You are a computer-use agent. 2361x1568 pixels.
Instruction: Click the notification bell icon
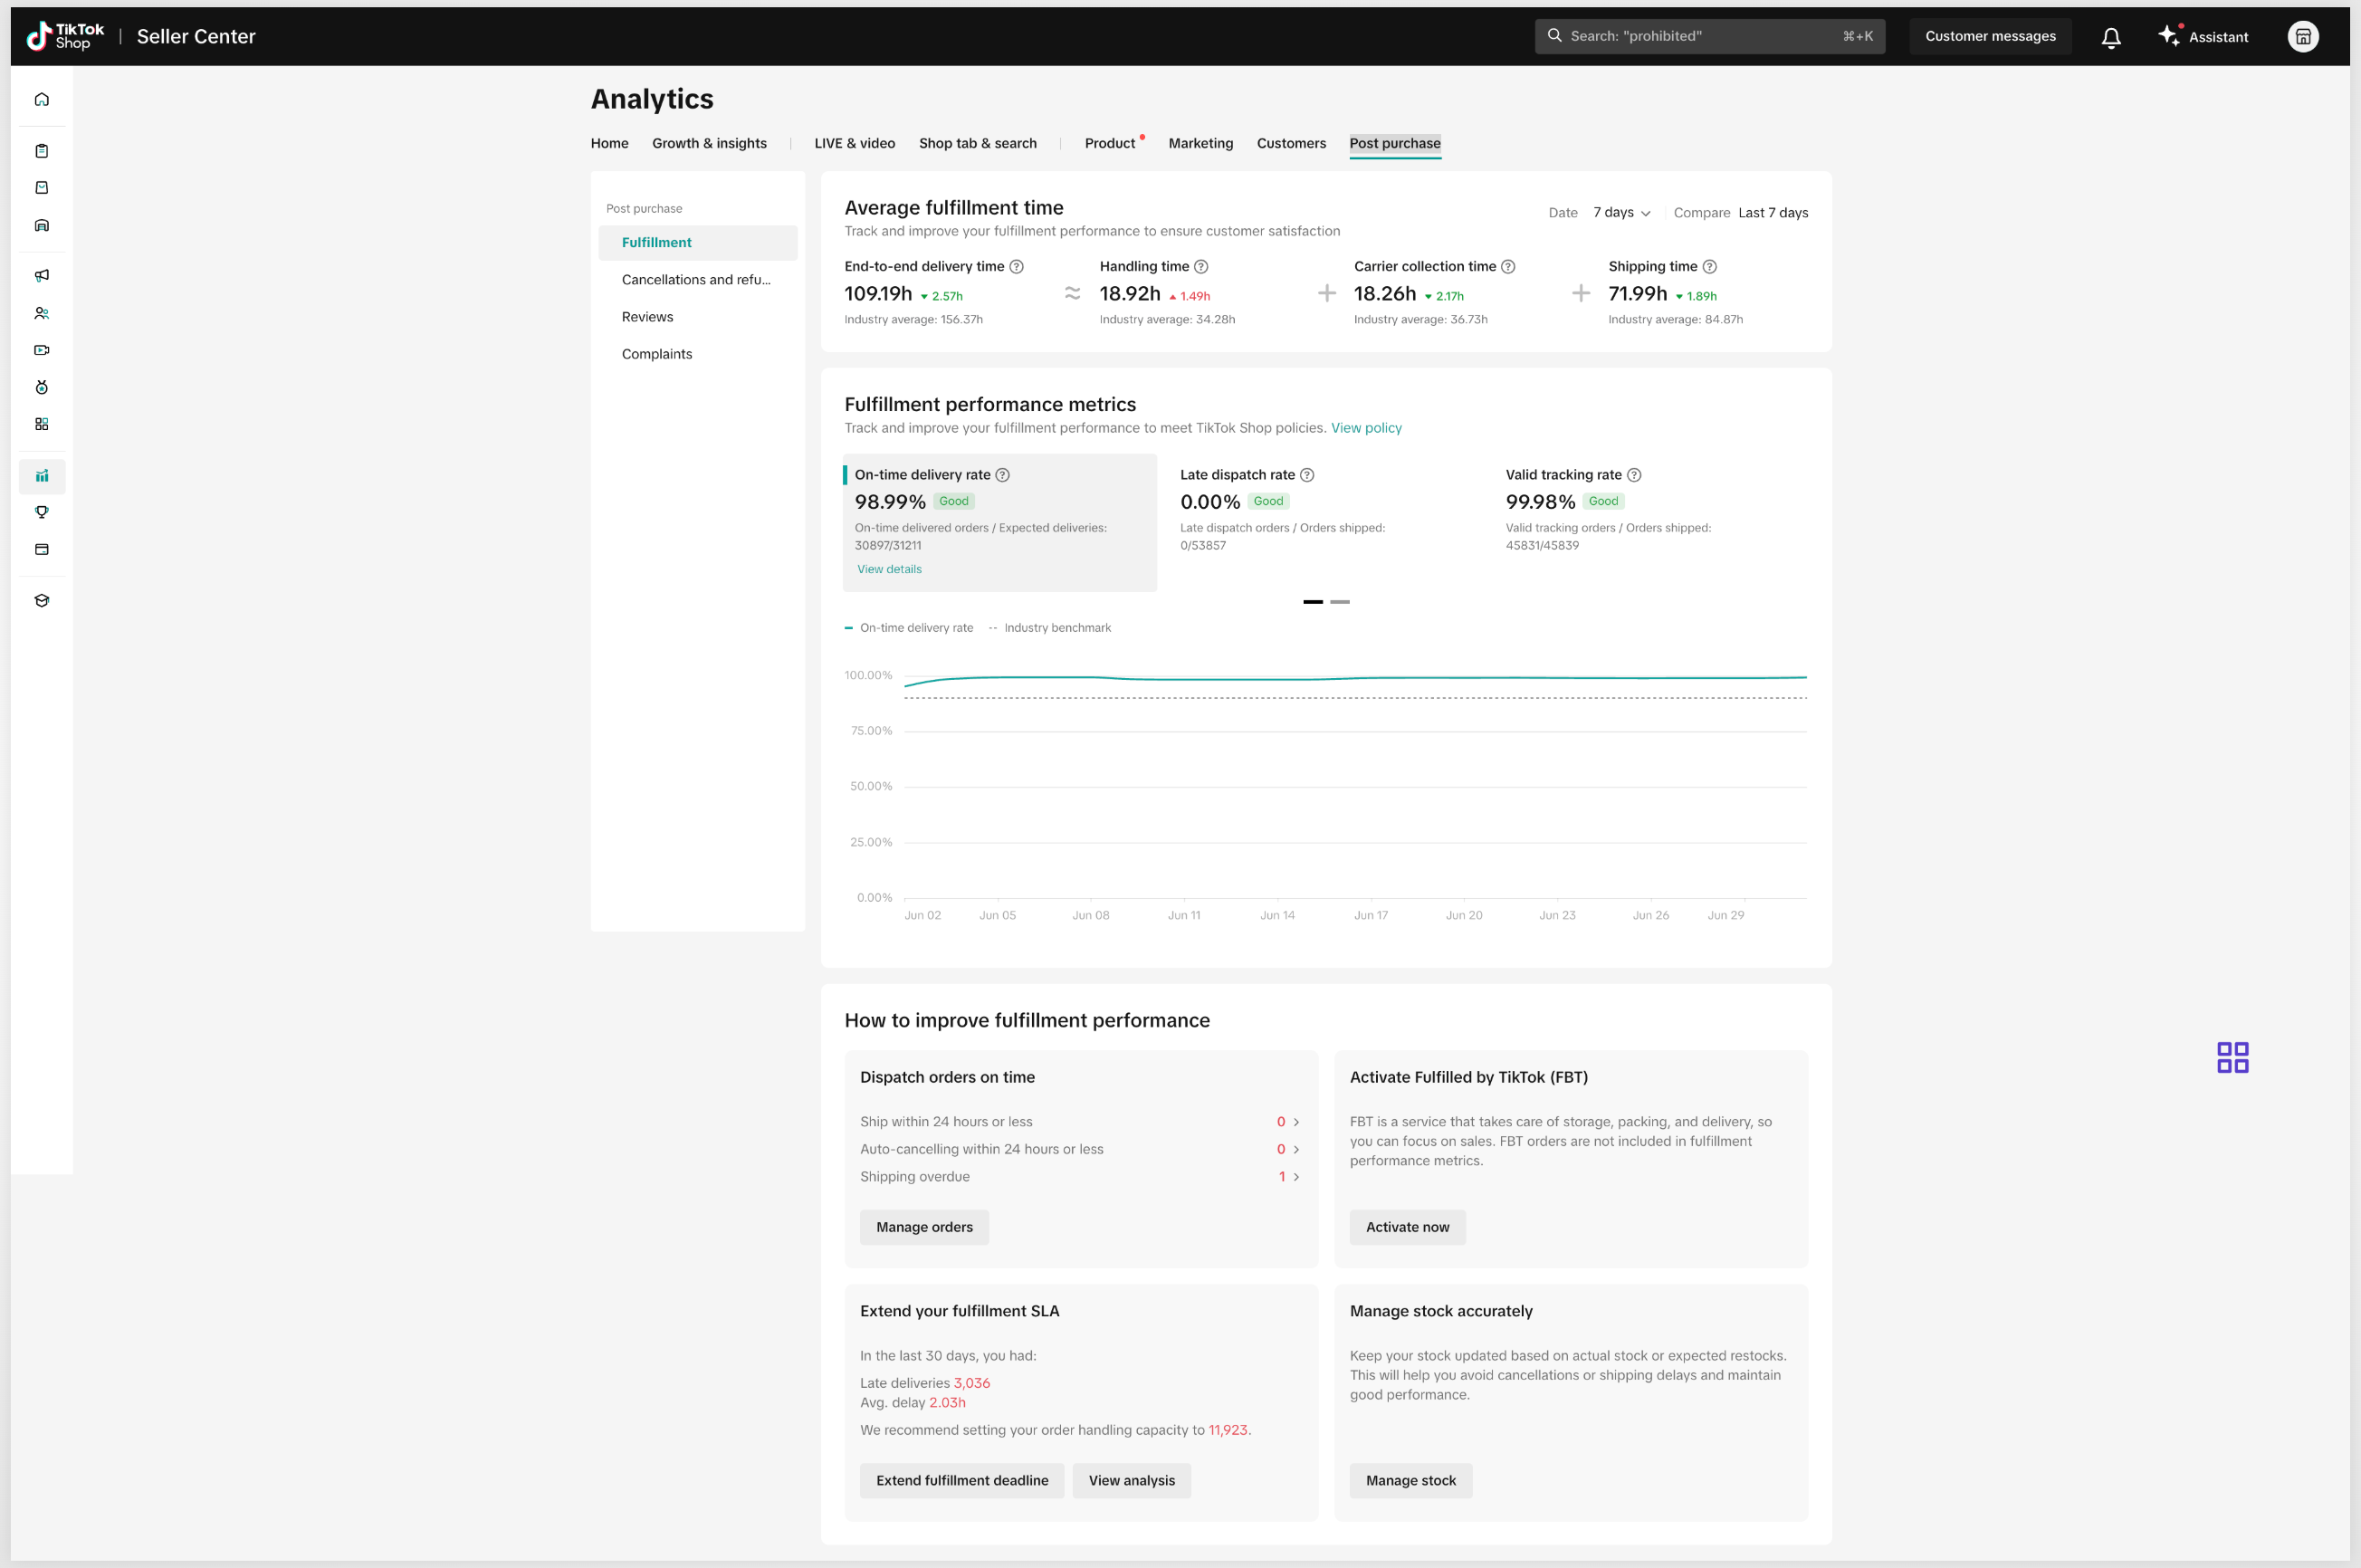pyautogui.click(x=2111, y=37)
